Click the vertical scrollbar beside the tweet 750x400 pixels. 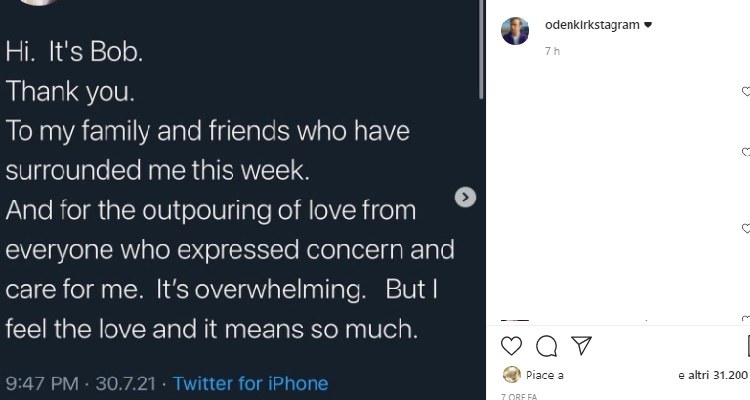pyautogui.click(x=481, y=60)
